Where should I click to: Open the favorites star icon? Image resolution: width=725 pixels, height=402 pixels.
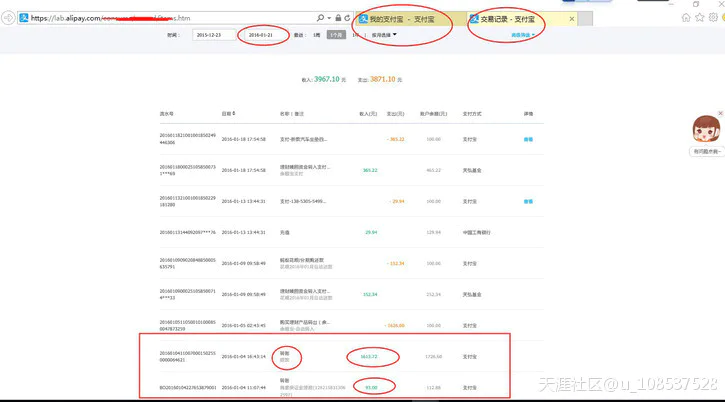coord(700,18)
